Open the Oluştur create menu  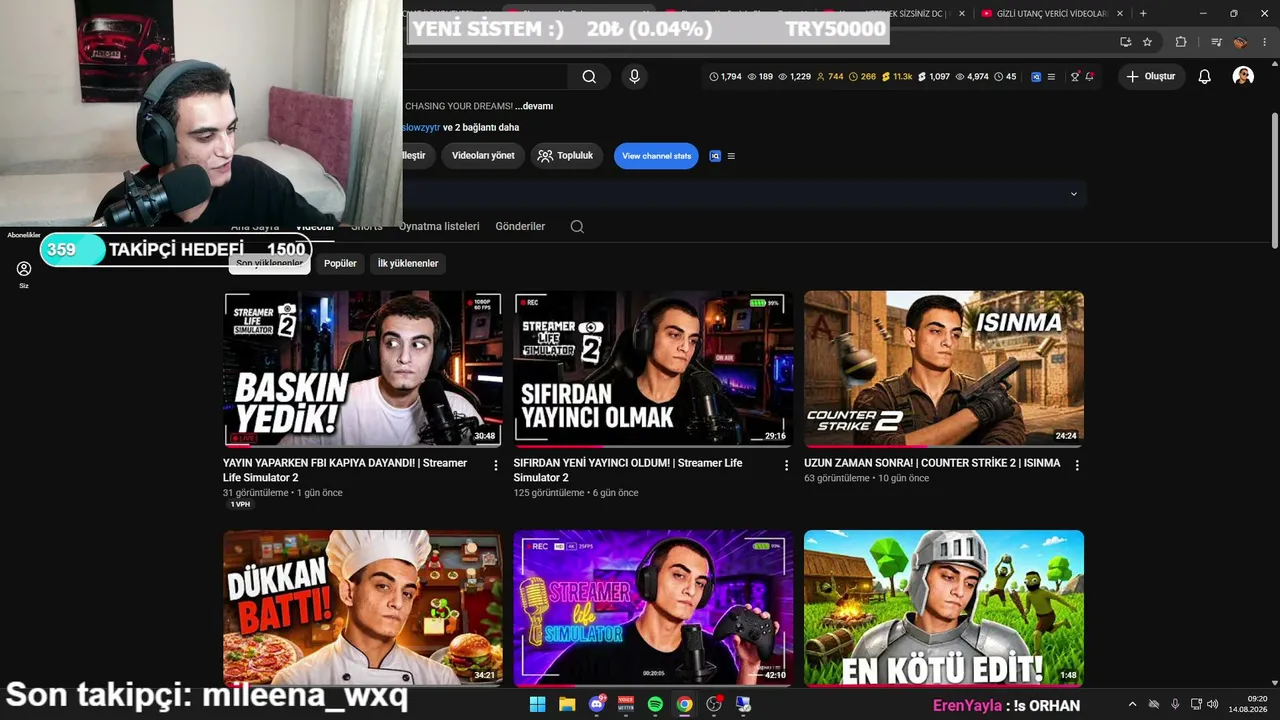pos(1151,77)
